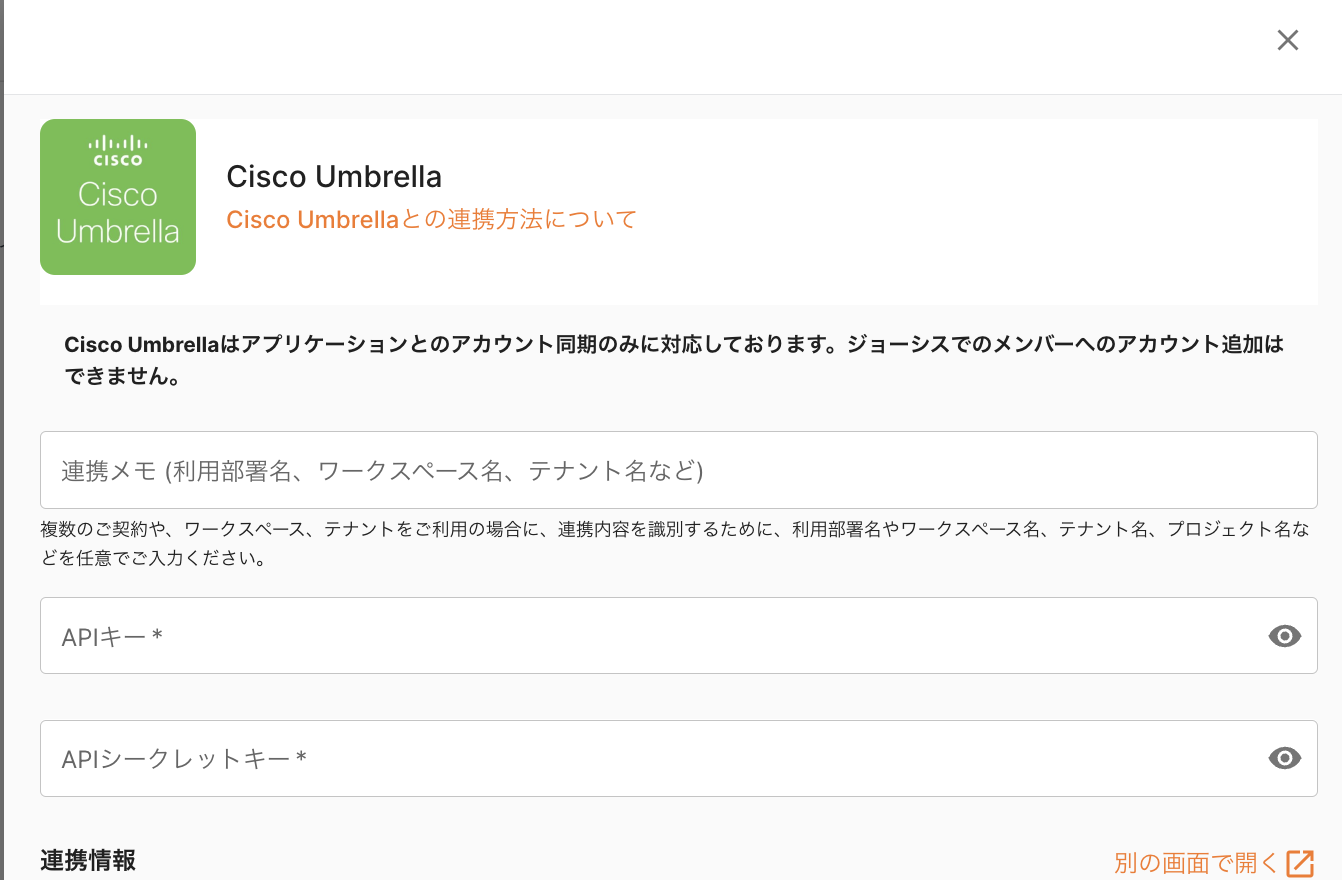The image size is (1342, 880).
Task: Click into the APIシークレットキー field
Action: tap(650, 759)
